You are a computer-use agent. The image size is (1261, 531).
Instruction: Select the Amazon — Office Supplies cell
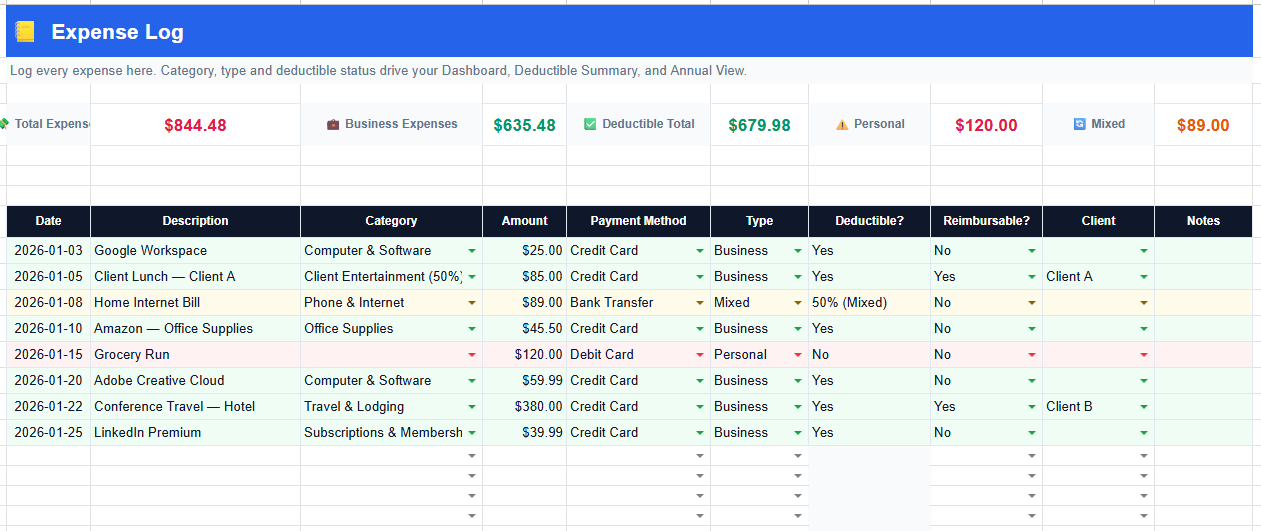coord(195,329)
